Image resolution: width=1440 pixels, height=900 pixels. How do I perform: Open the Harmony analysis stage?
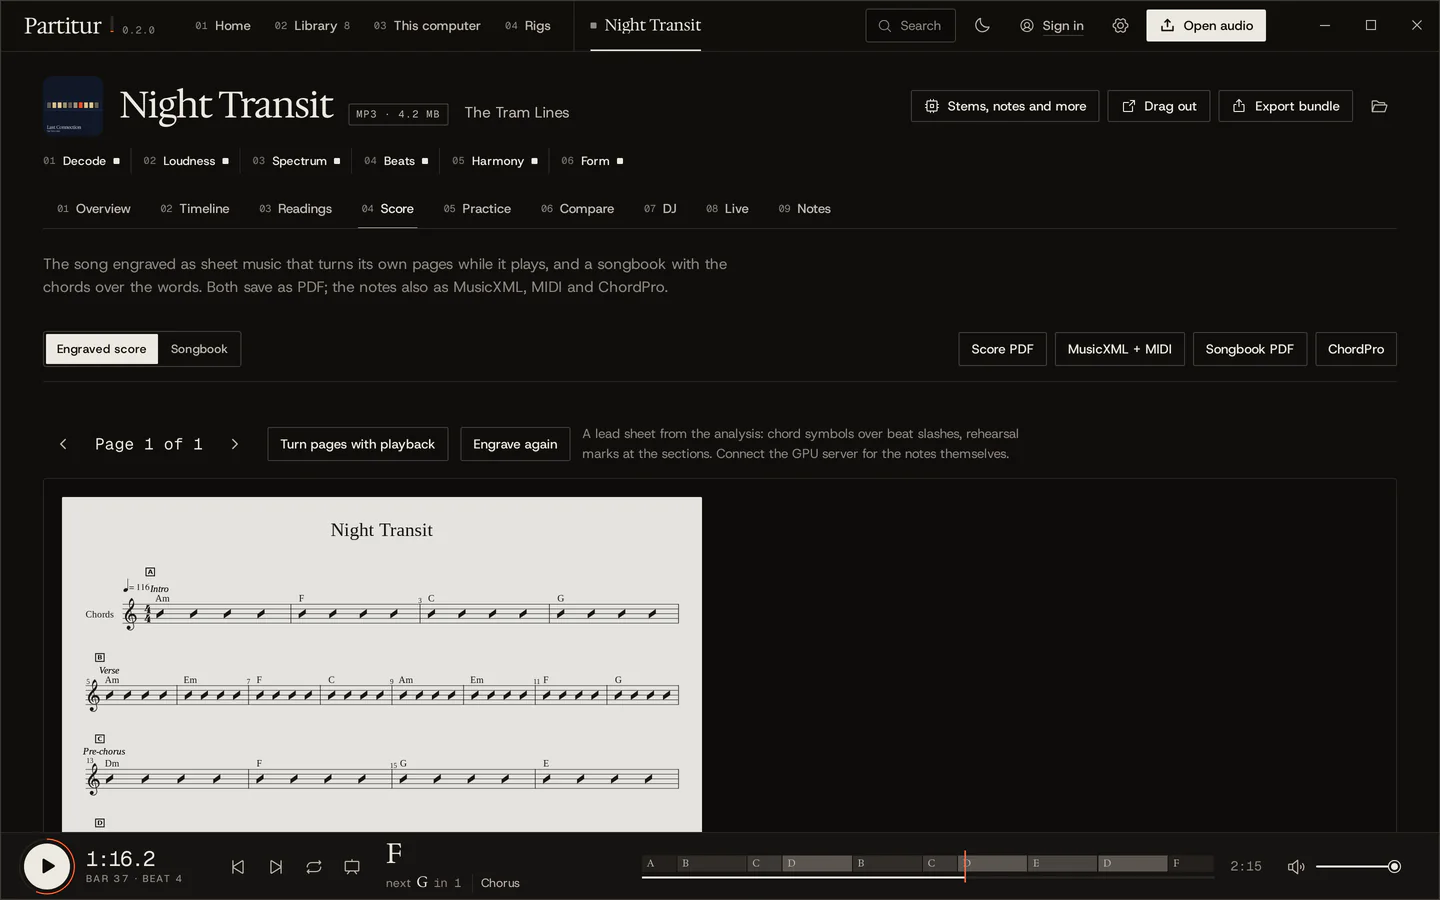(x=494, y=161)
